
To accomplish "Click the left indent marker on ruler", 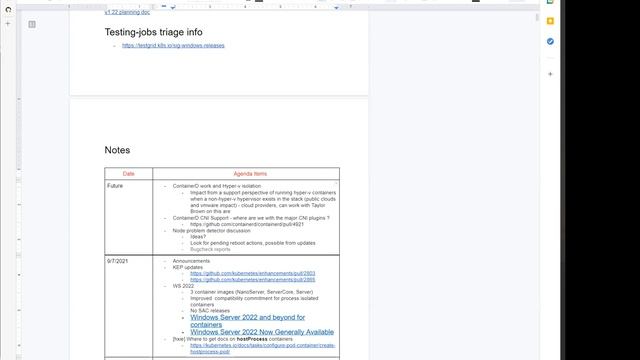I will click(x=173, y=7).
